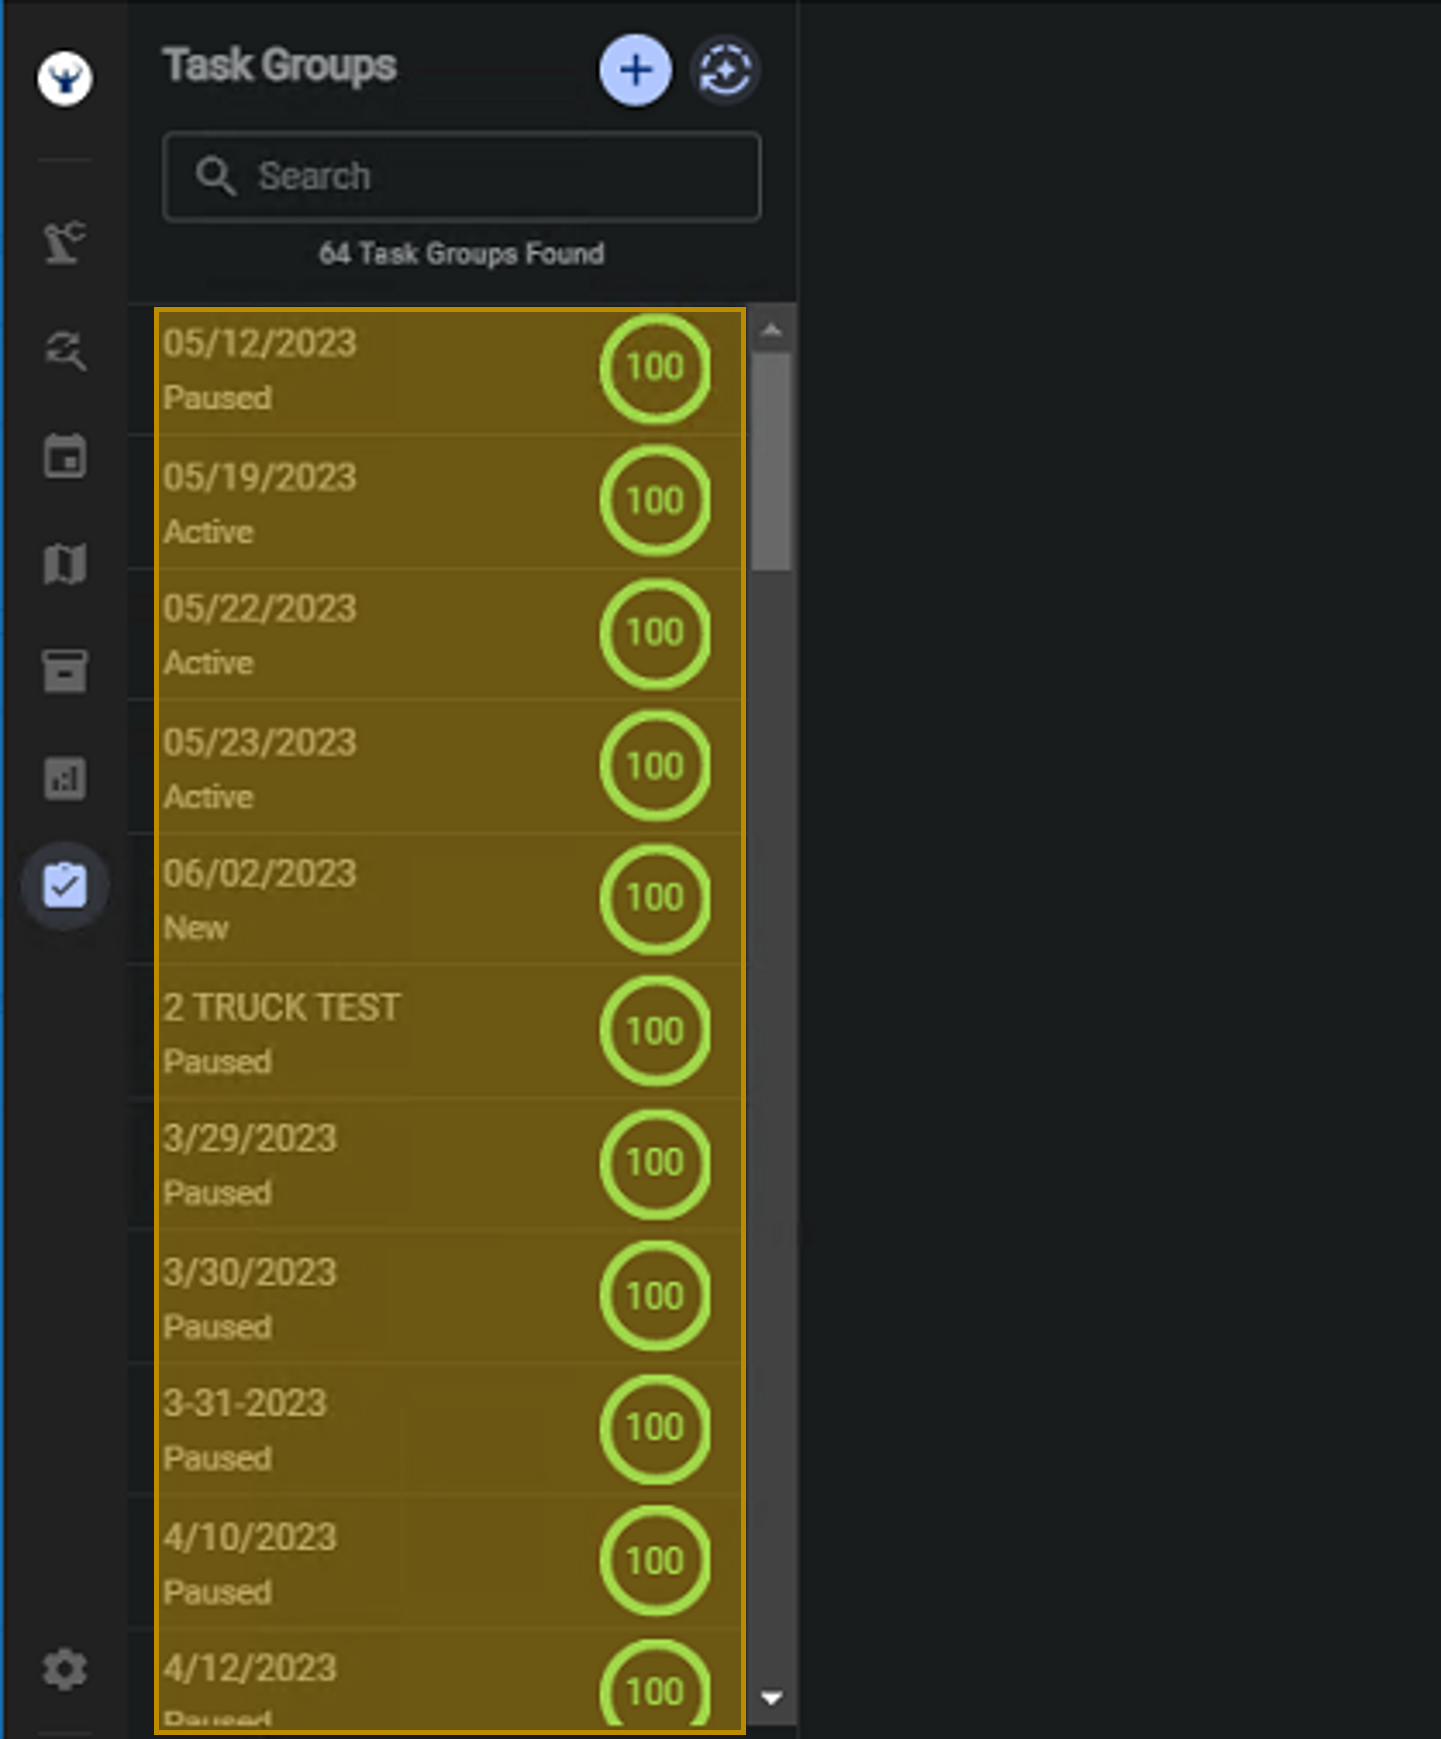Open the settings gear icon

pyautogui.click(x=65, y=1669)
